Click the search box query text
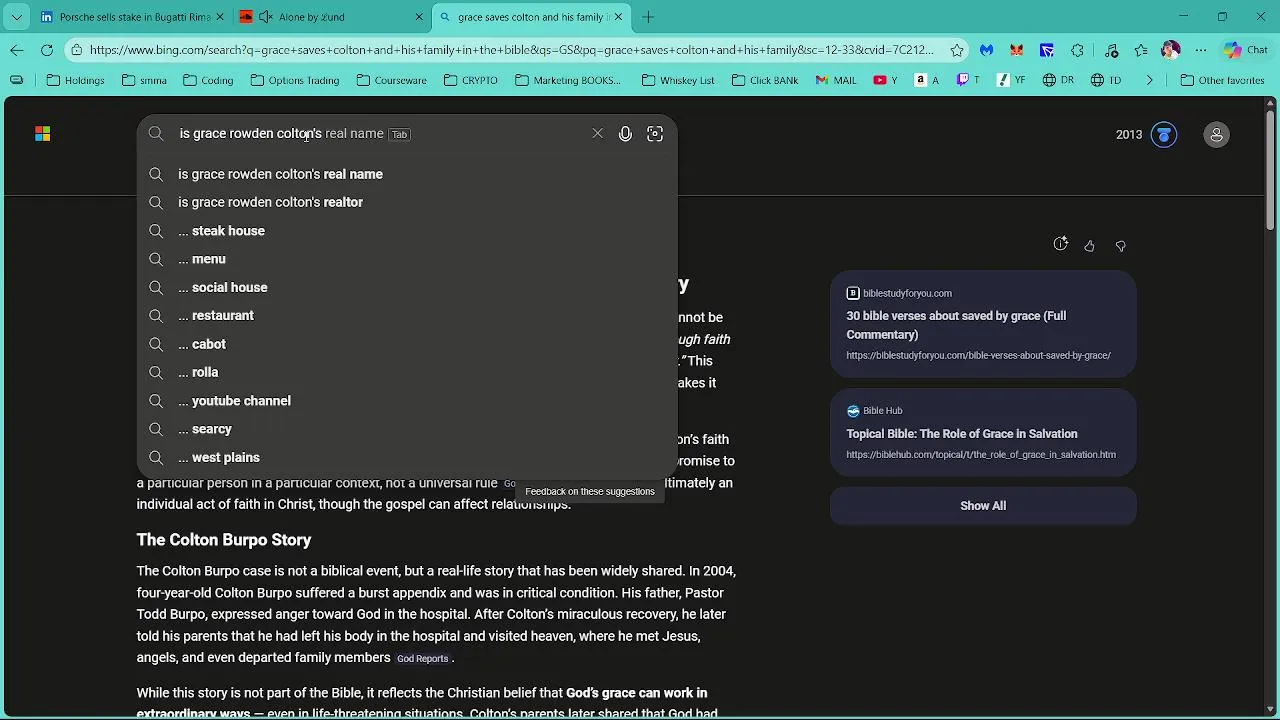1280x720 pixels. [250, 134]
